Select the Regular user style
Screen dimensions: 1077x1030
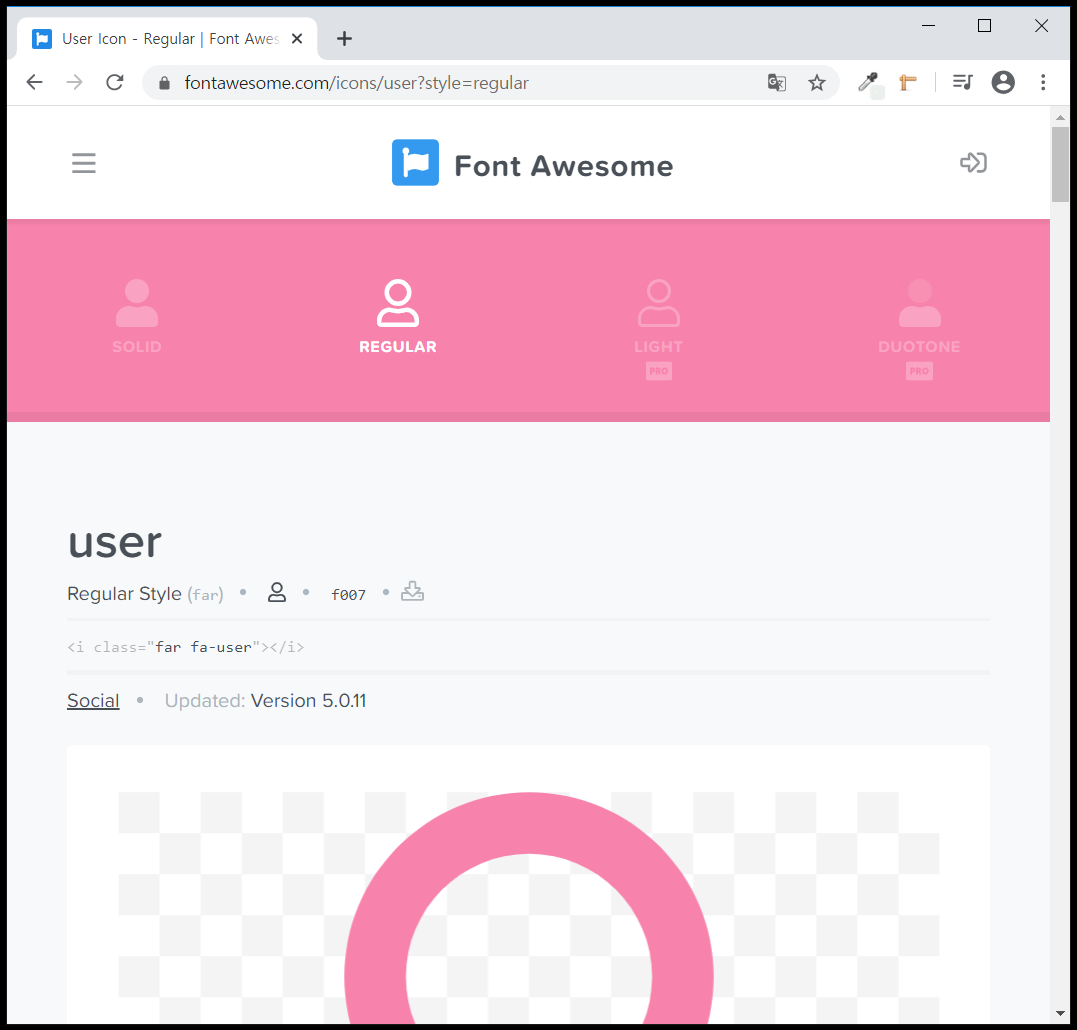tap(398, 317)
